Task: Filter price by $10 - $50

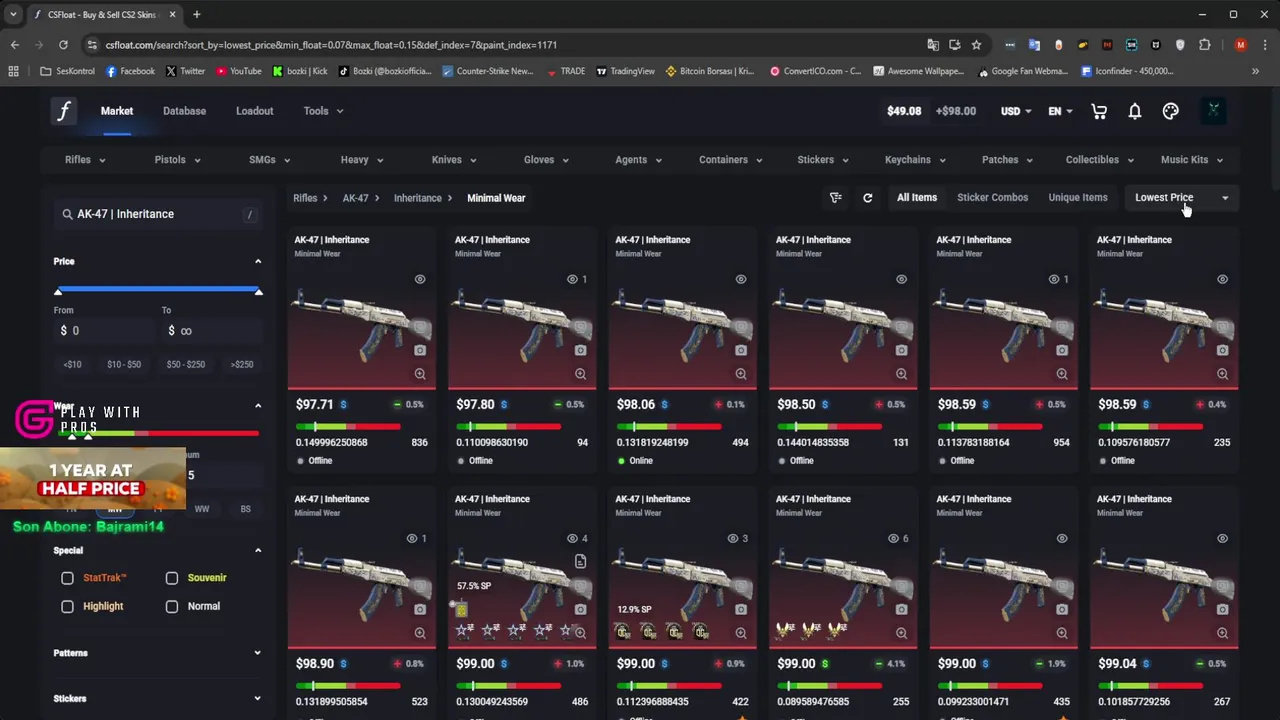Action: [x=124, y=365]
